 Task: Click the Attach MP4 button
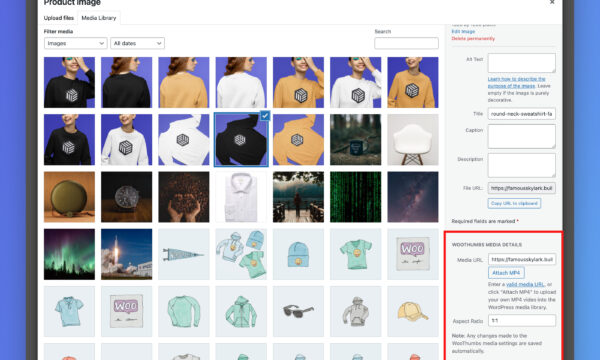[506, 273]
